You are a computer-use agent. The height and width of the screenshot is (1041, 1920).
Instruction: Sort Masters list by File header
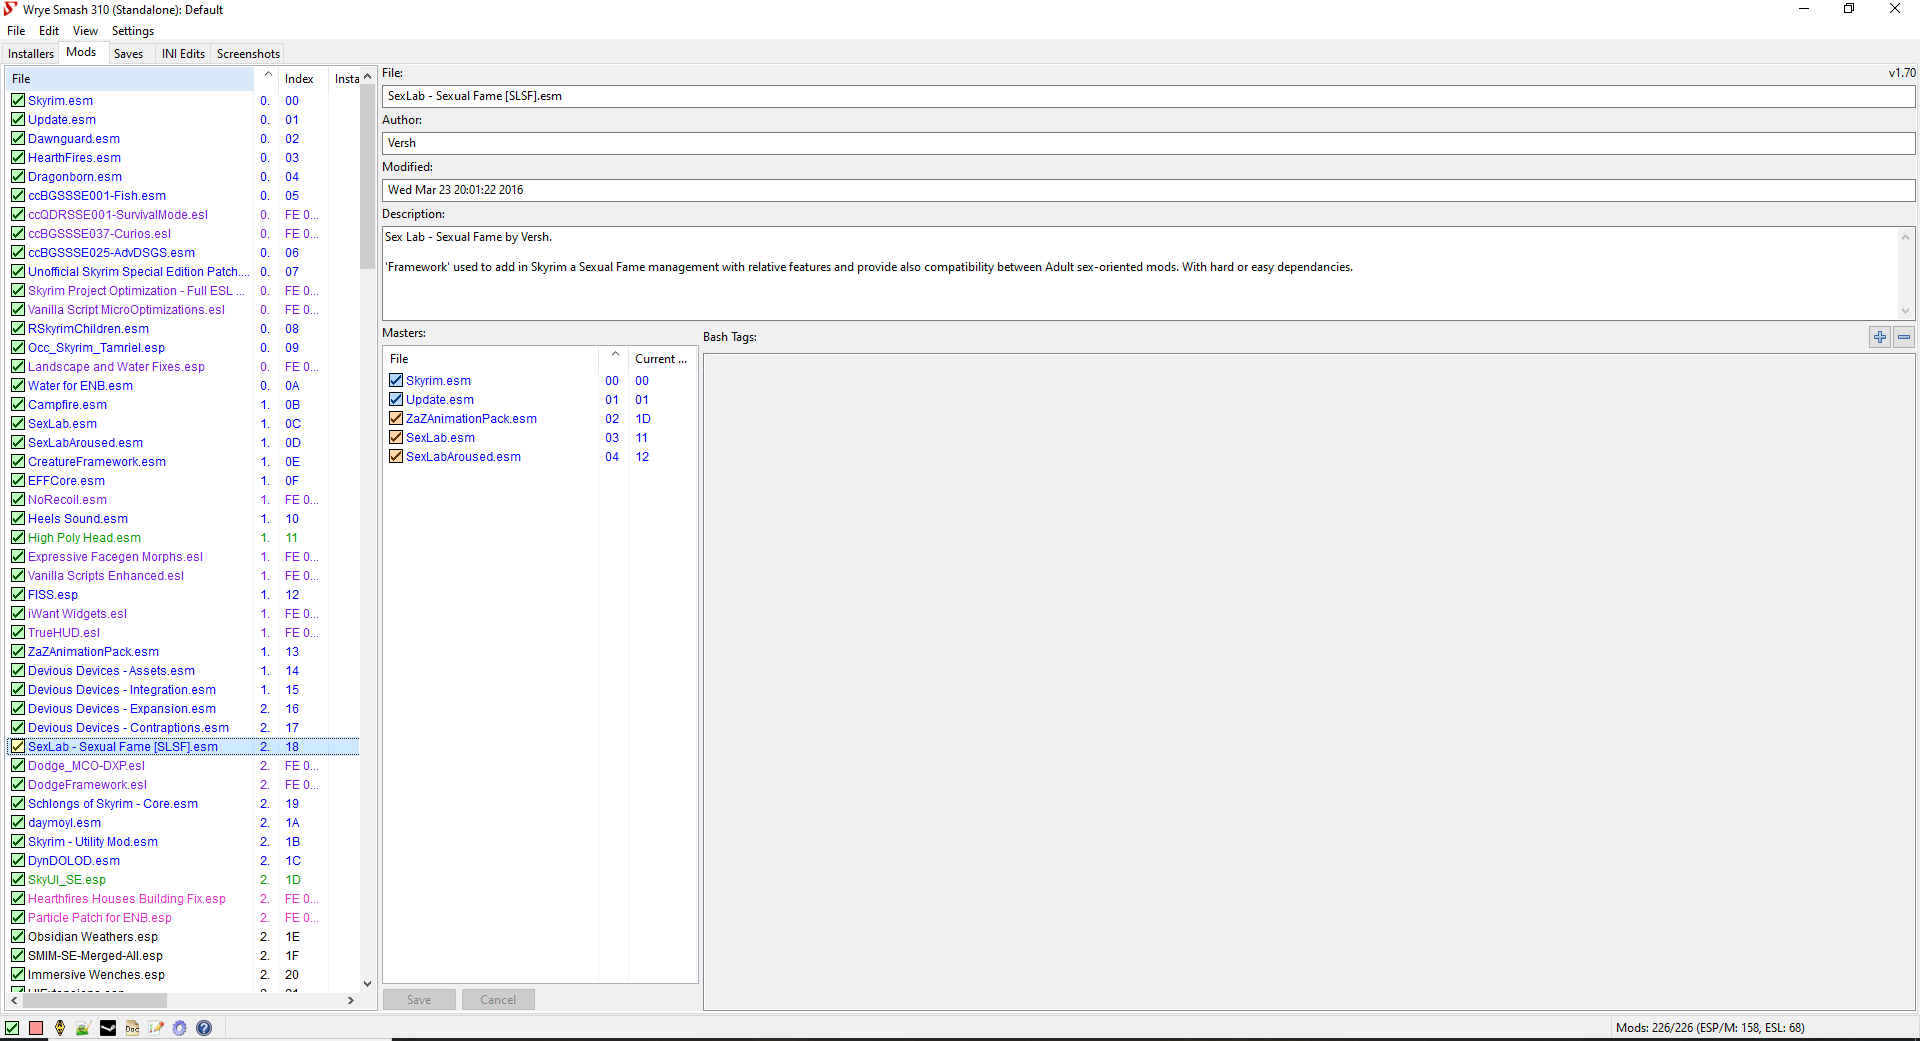(x=491, y=358)
